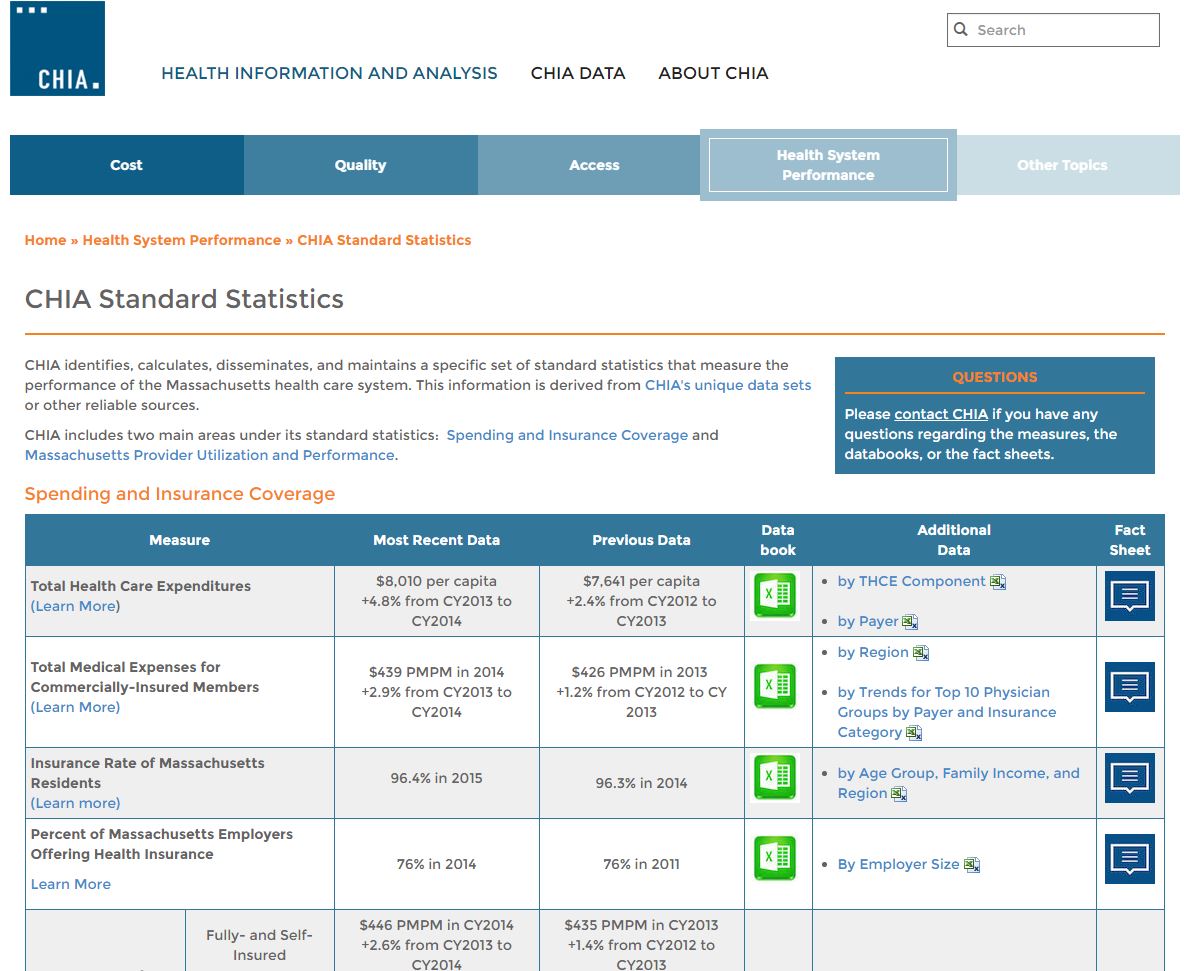
Task: Open Excel databook for Employers Offering Health Insurance
Action: click(775, 859)
